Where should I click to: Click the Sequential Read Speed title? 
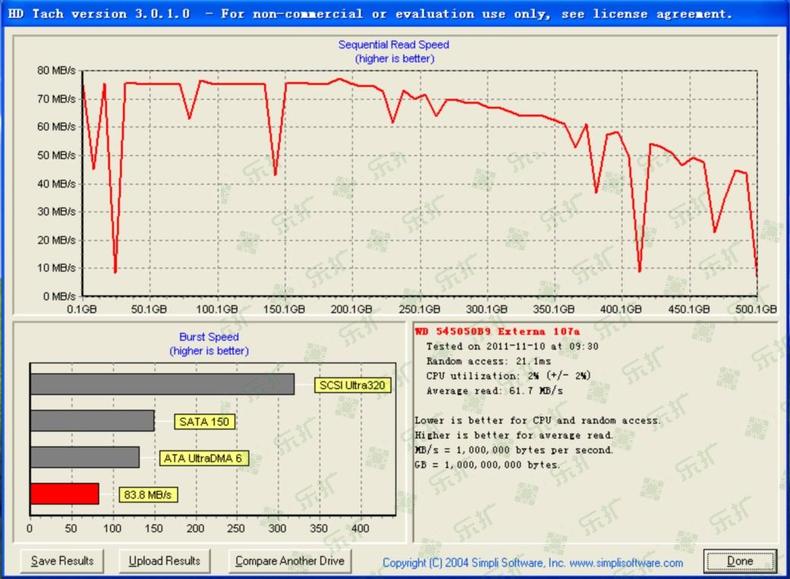pyautogui.click(x=393, y=45)
